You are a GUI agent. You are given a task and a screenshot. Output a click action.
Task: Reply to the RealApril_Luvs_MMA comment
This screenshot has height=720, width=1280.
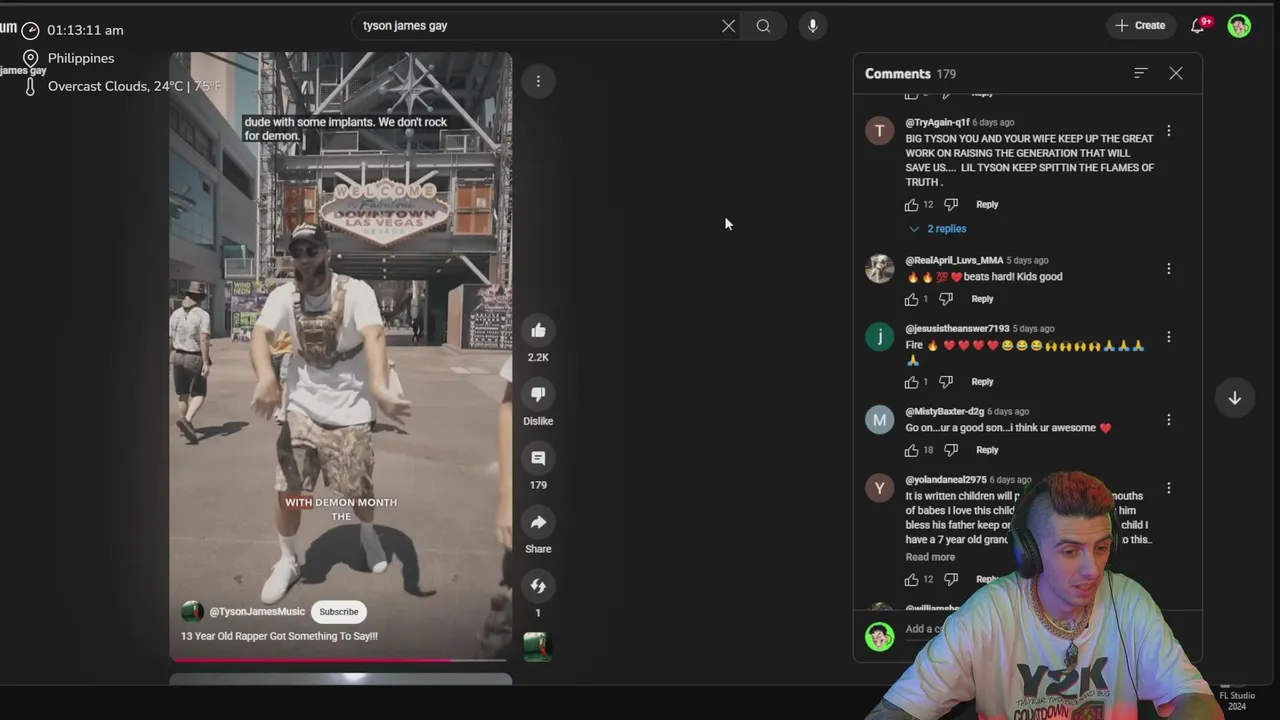pyautogui.click(x=982, y=299)
